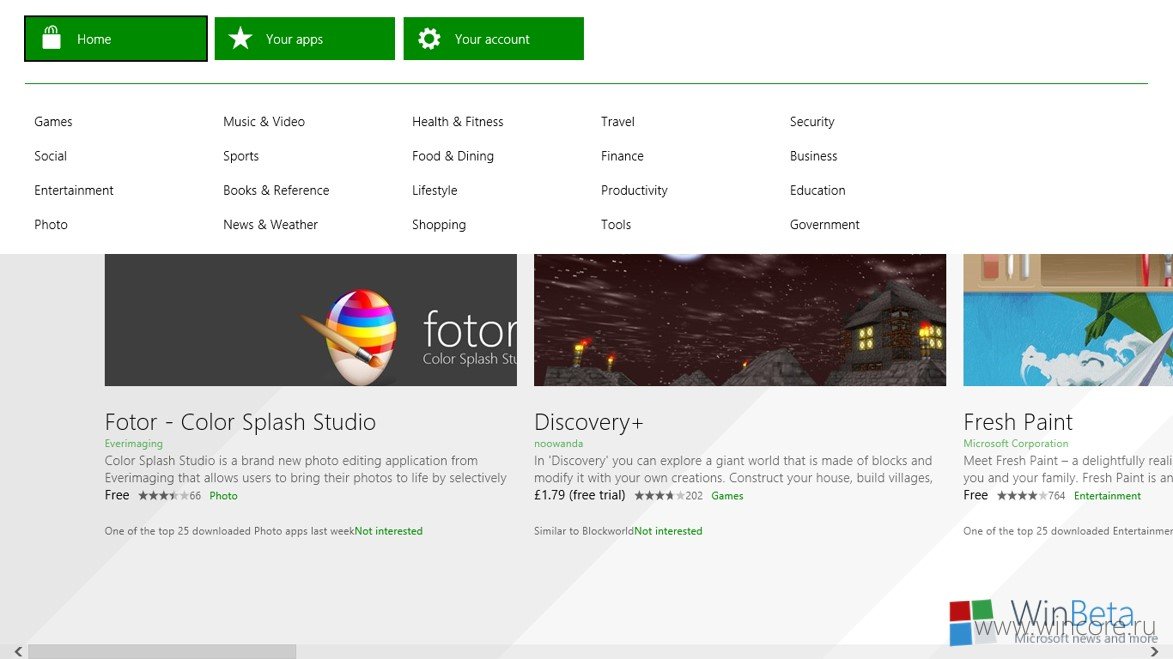The image size is (1173, 659).
Task: Click the Discovery+ app title
Action: pos(589,422)
